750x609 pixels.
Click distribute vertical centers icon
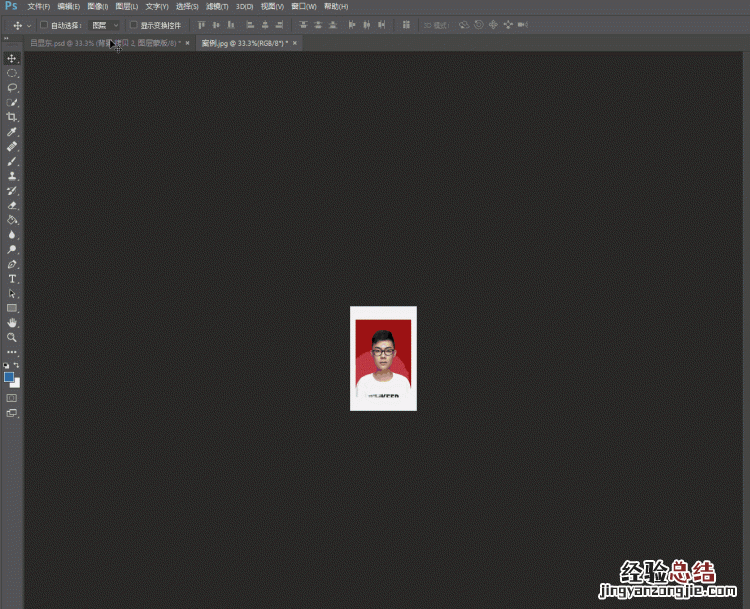(x=318, y=25)
